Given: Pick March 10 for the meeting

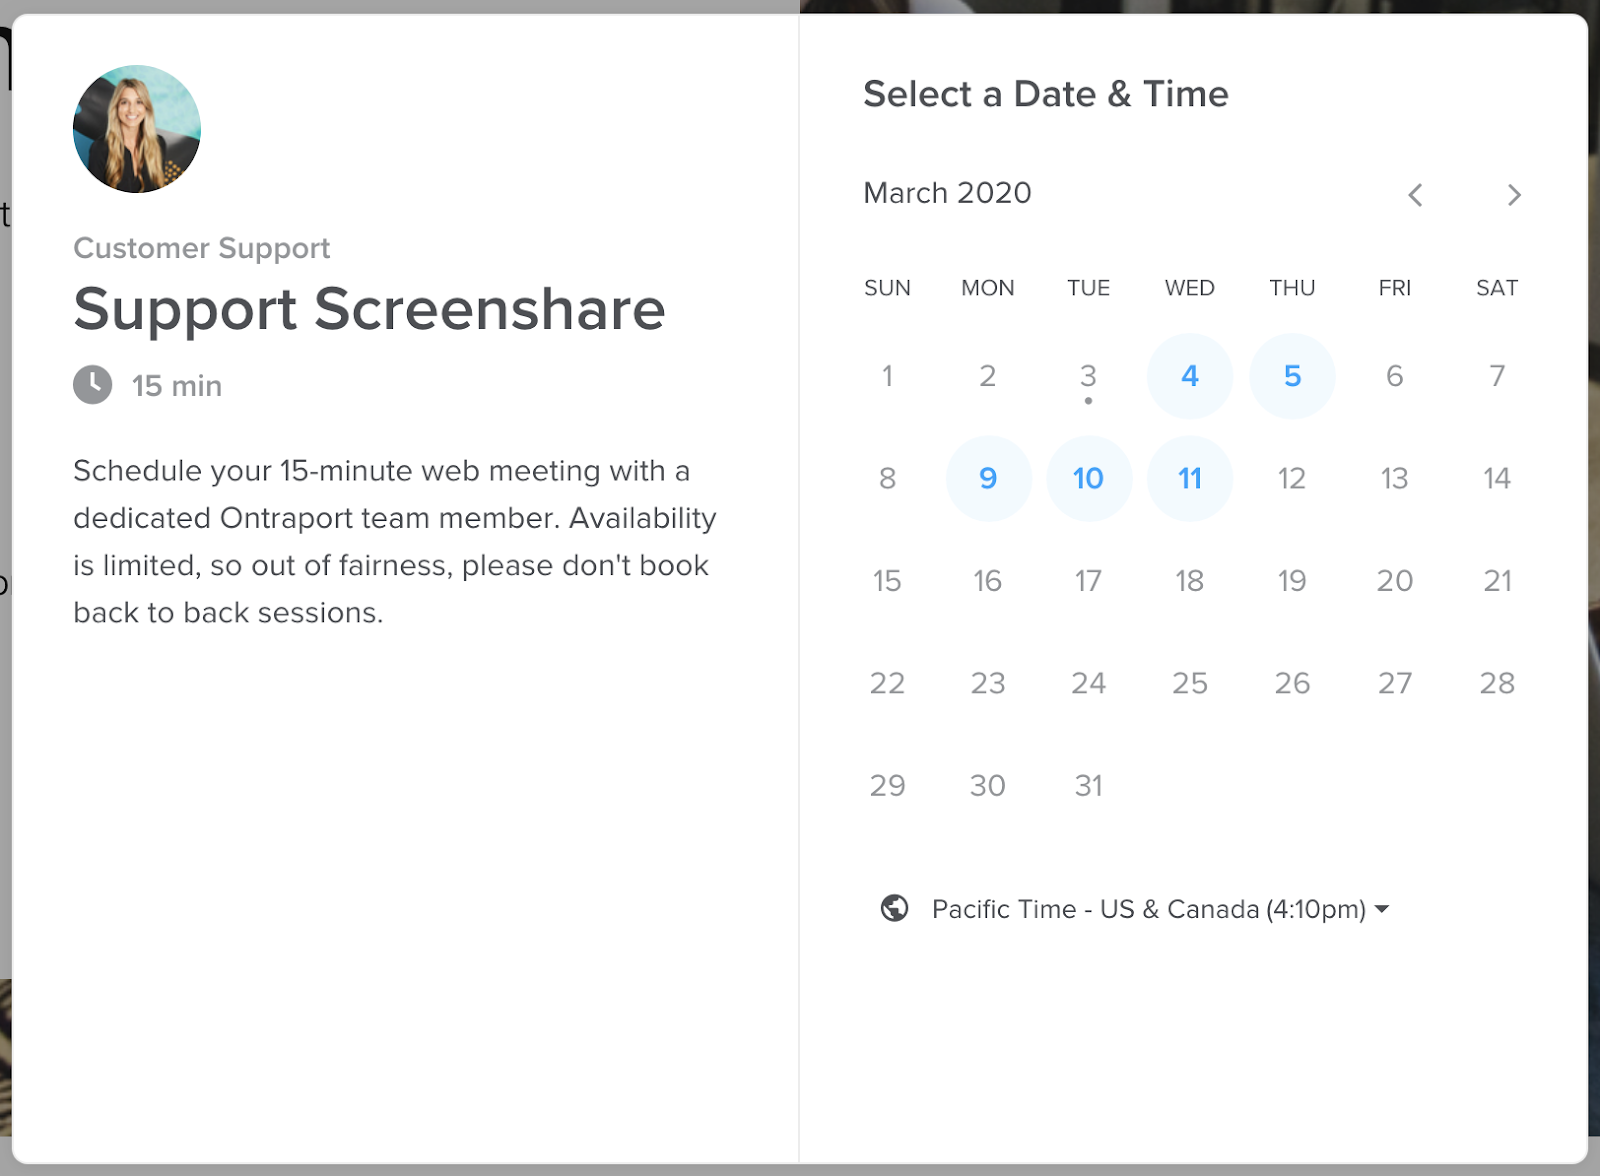Looking at the screenshot, I should tap(1089, 478).
